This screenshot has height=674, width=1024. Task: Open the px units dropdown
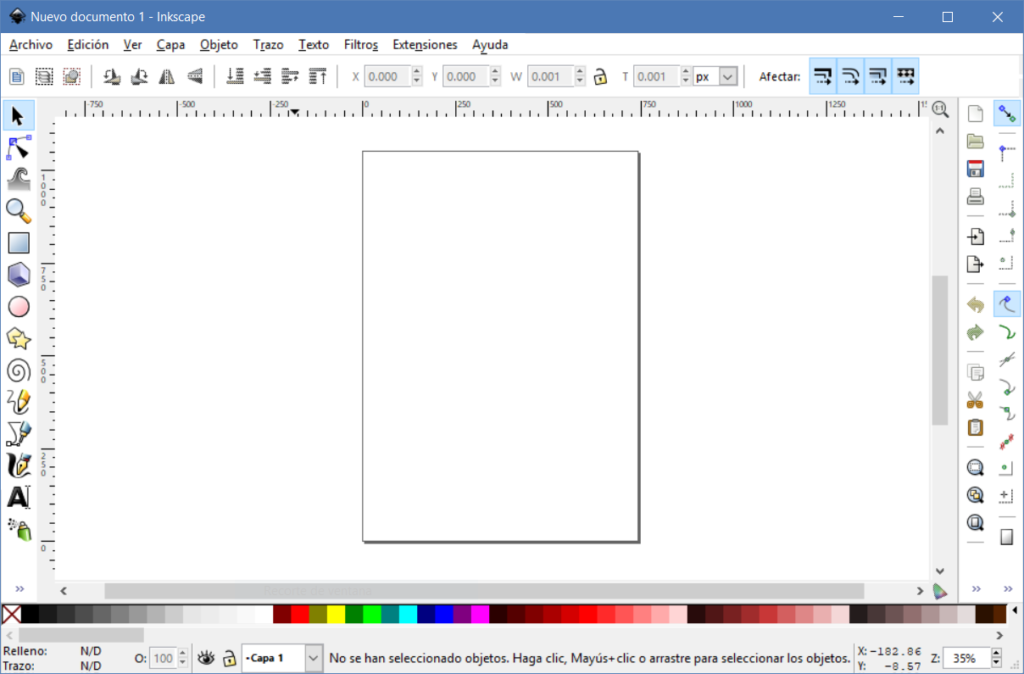(726, 76)
